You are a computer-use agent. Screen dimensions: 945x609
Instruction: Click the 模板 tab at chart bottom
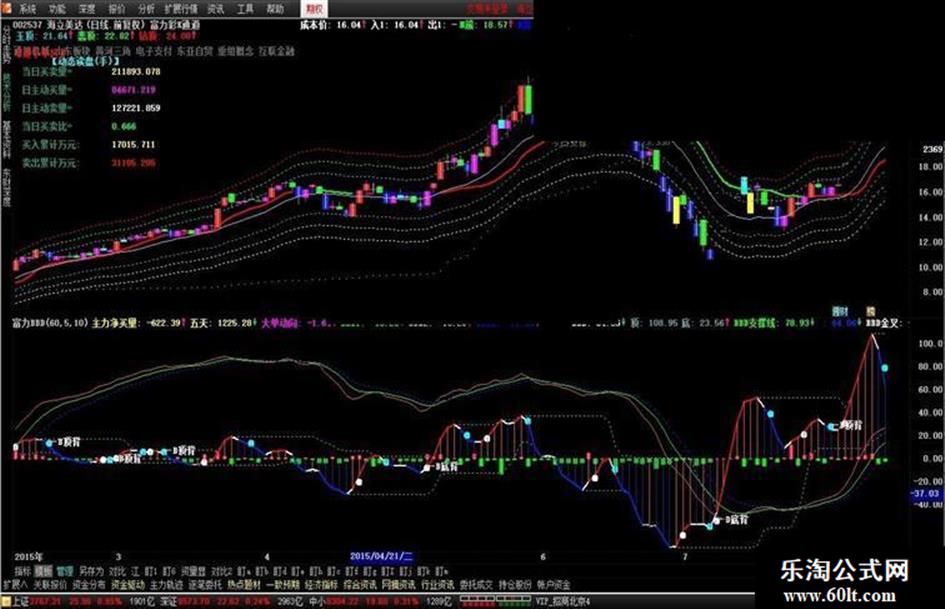[x=43, y=571]
